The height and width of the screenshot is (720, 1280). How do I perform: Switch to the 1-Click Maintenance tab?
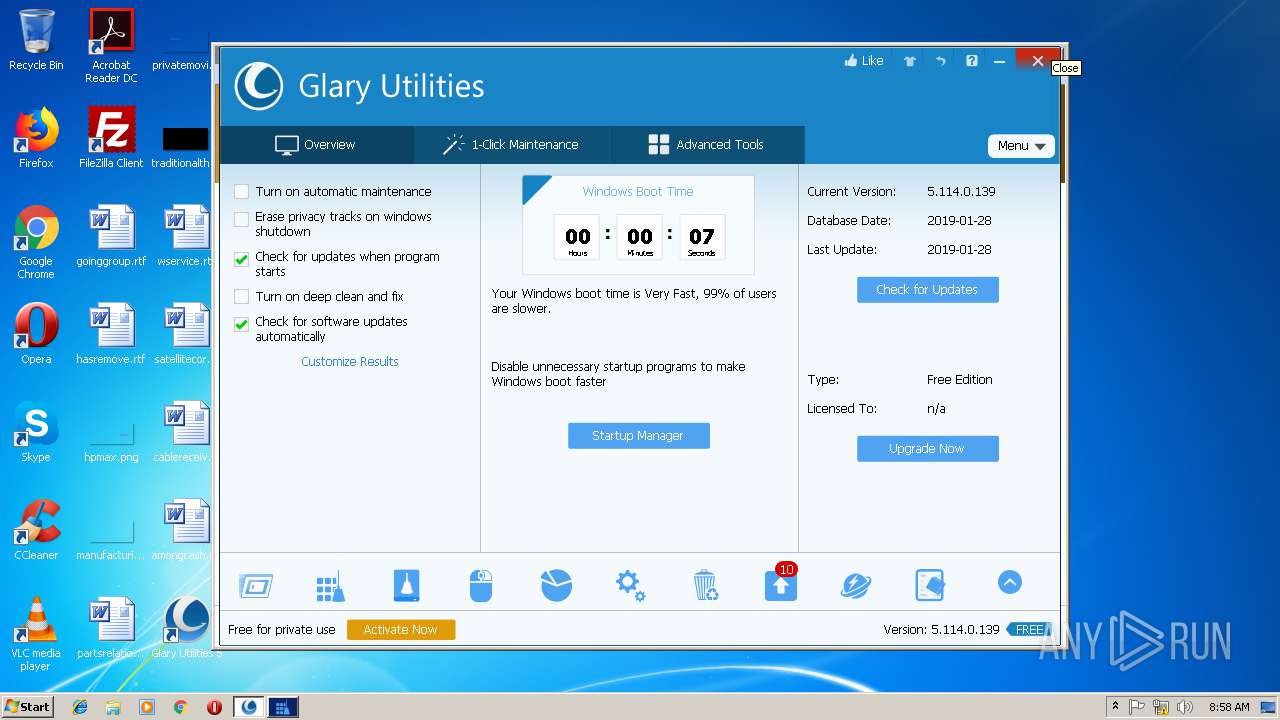511,145
